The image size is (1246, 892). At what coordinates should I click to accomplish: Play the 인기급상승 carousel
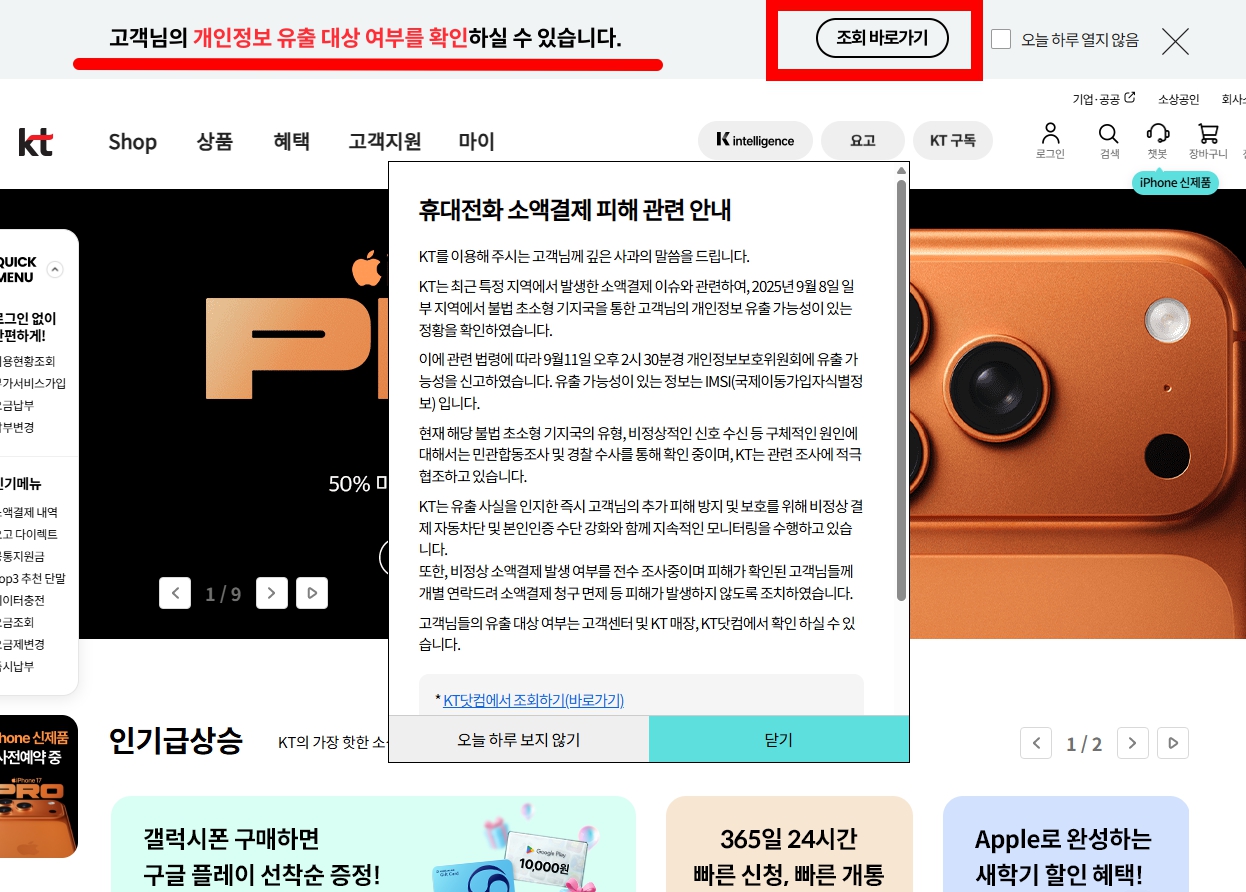tap(1173, 743)
